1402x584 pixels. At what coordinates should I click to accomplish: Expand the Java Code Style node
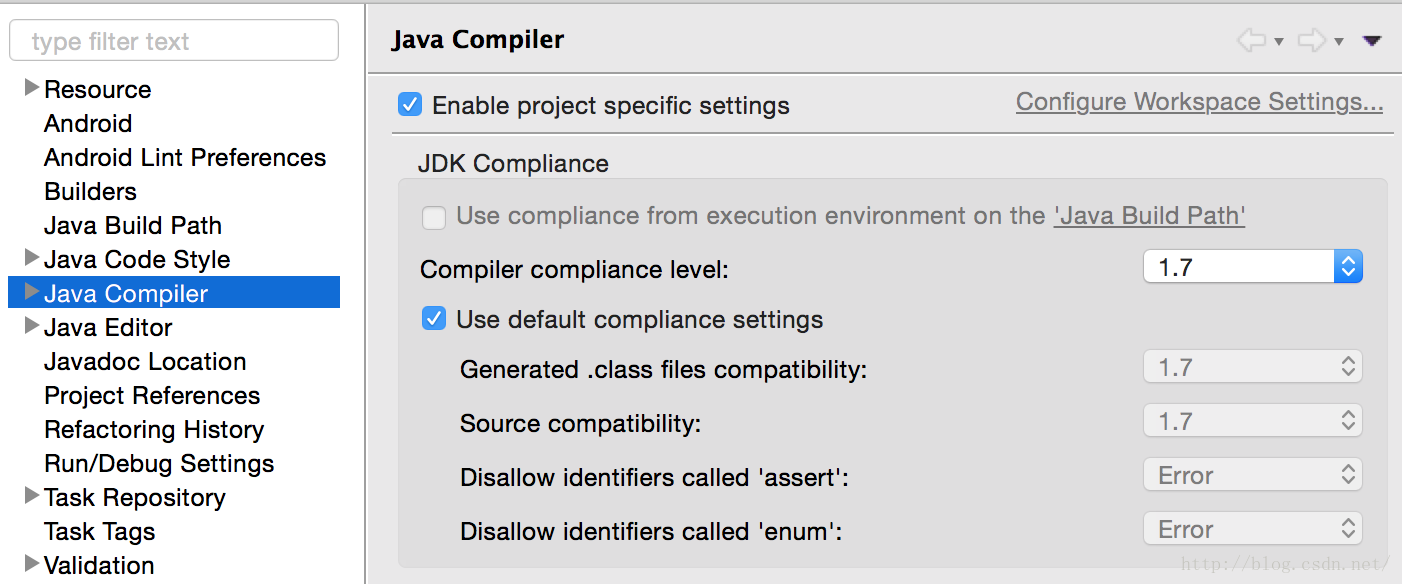click(x=32, y=258)
